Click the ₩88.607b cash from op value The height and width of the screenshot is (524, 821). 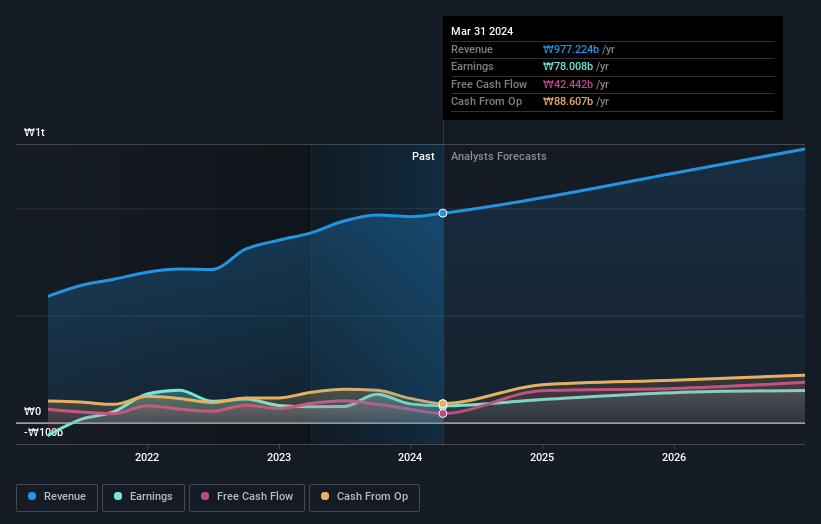pyautogui.click(x=568, y=102)
